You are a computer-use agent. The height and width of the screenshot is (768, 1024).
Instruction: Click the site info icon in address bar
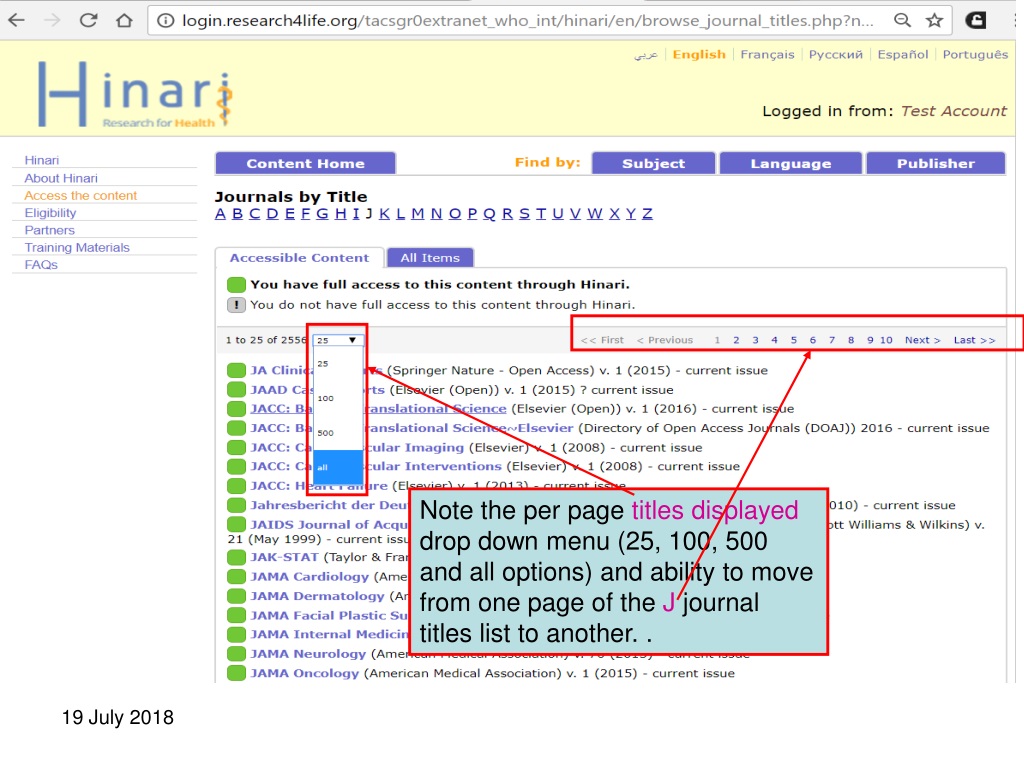(x=166, y=21)
